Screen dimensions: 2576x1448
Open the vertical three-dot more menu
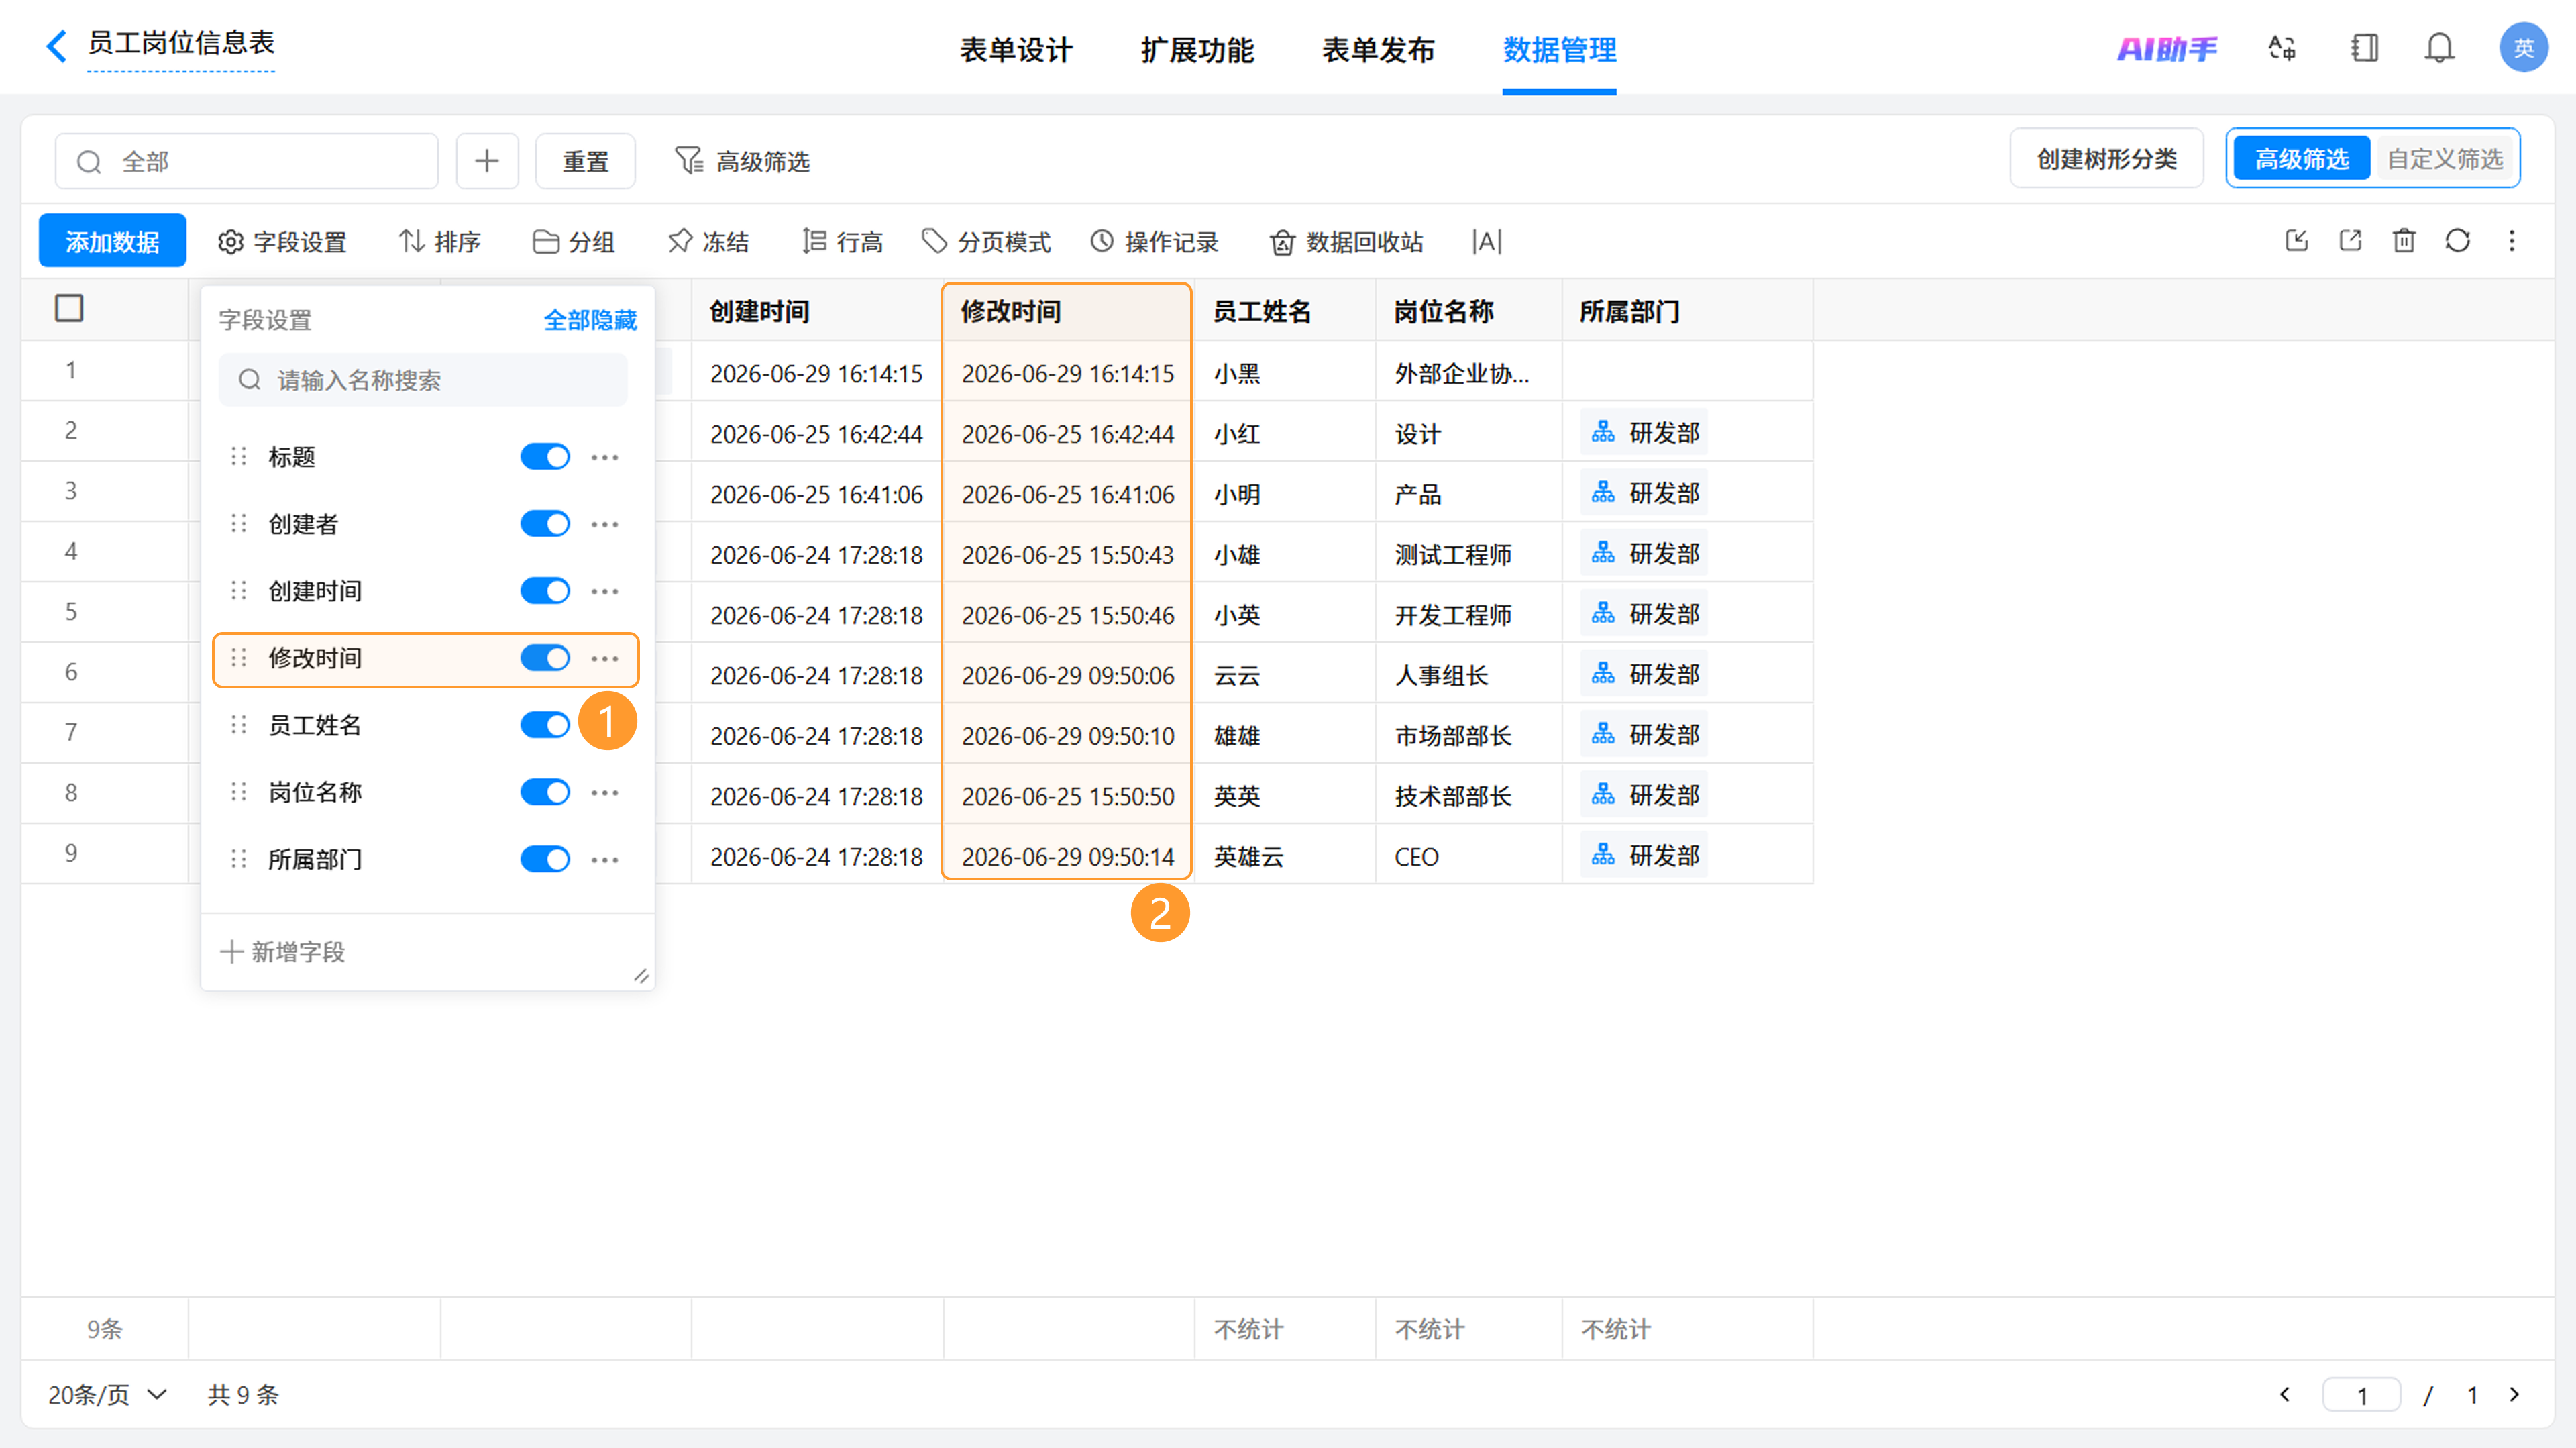[x=2512, y=241]
